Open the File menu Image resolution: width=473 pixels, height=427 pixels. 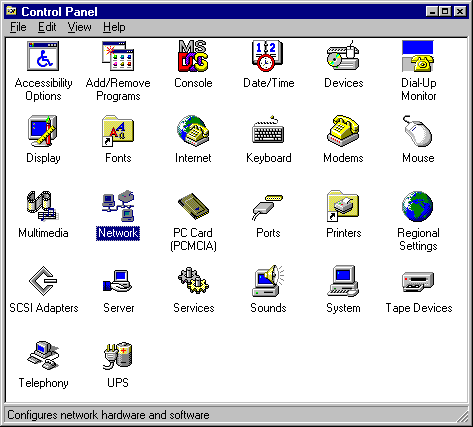[18, 27]
